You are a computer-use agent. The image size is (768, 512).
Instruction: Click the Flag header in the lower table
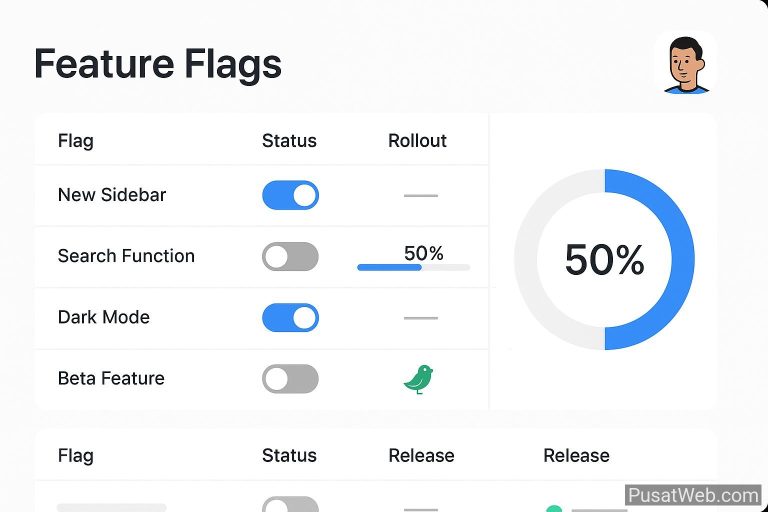coord(75,456)
